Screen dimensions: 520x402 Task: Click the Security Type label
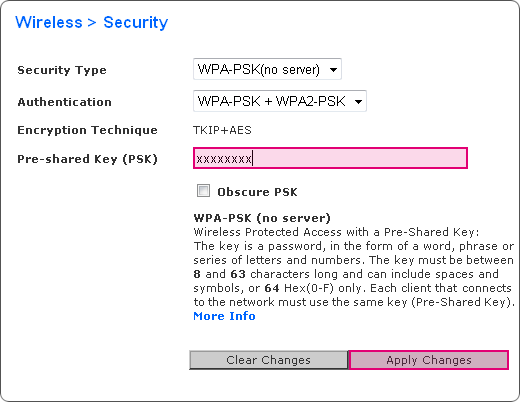point(62,70)
